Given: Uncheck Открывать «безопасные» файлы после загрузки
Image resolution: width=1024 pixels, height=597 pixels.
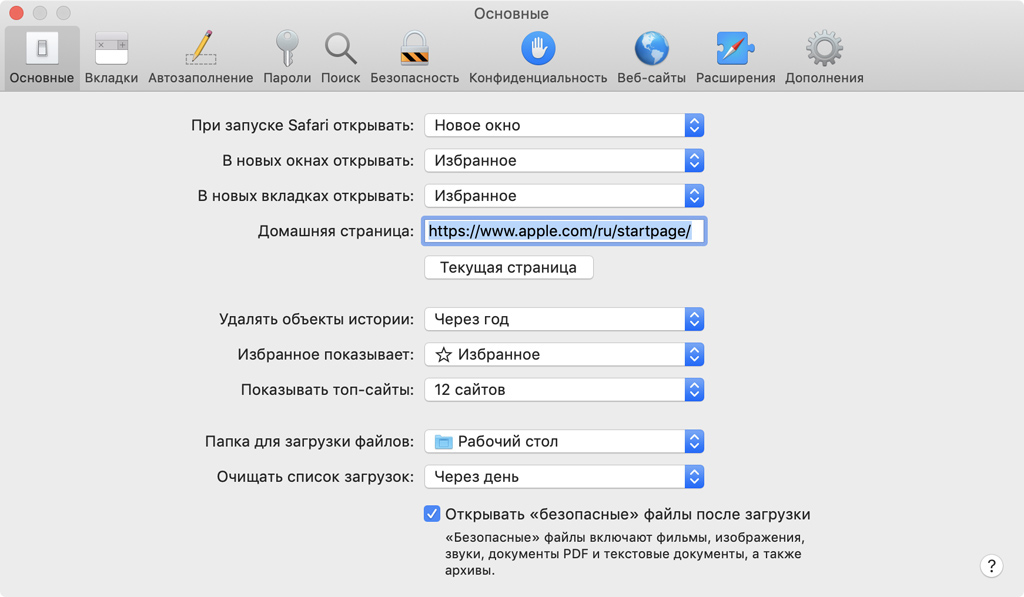Looking at the screenshot, I should click(x=432, y=514).
